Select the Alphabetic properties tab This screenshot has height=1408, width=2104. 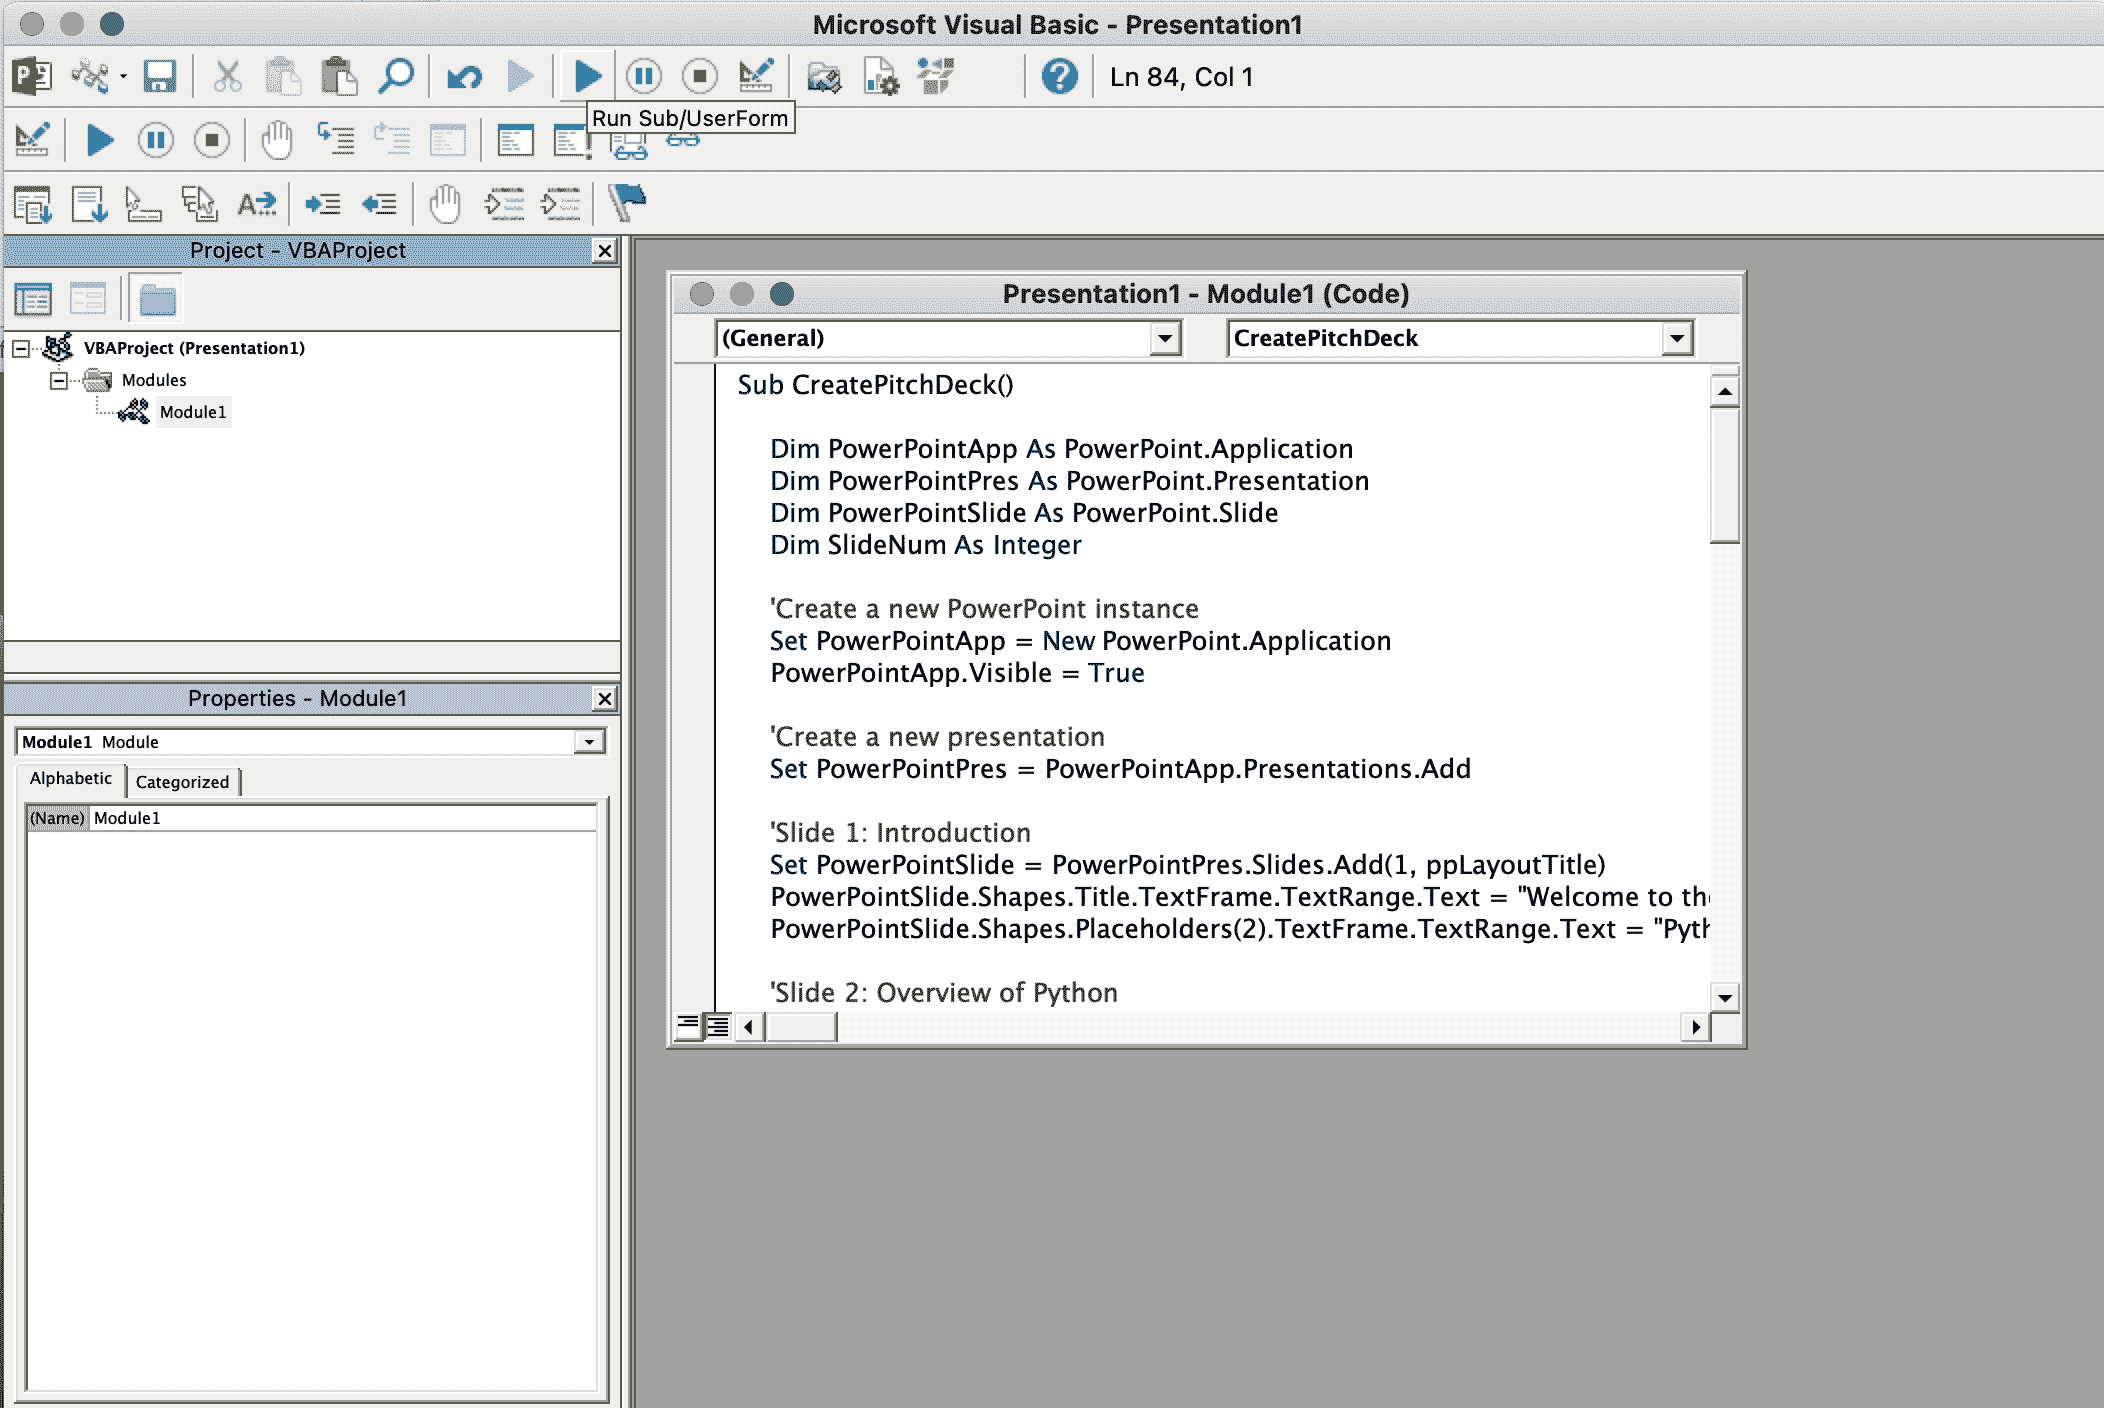point(70,779)
